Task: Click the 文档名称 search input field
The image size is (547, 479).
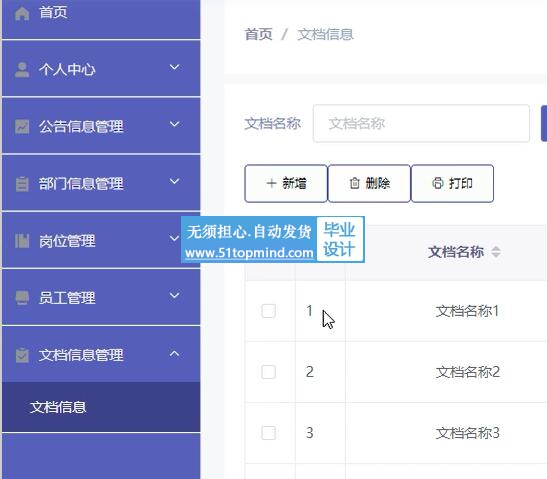Action: tap(421, 124)
